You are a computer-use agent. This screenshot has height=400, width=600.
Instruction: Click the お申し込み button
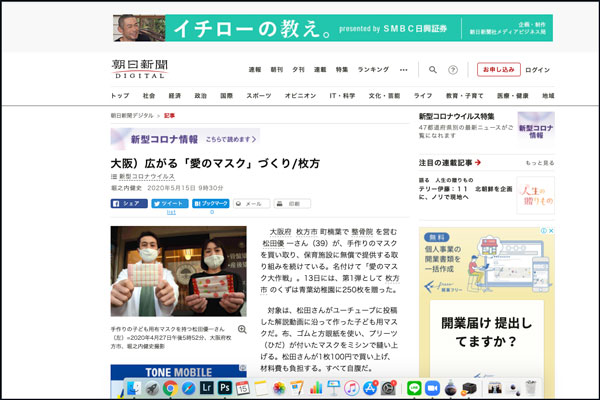(x=497, y=70)
